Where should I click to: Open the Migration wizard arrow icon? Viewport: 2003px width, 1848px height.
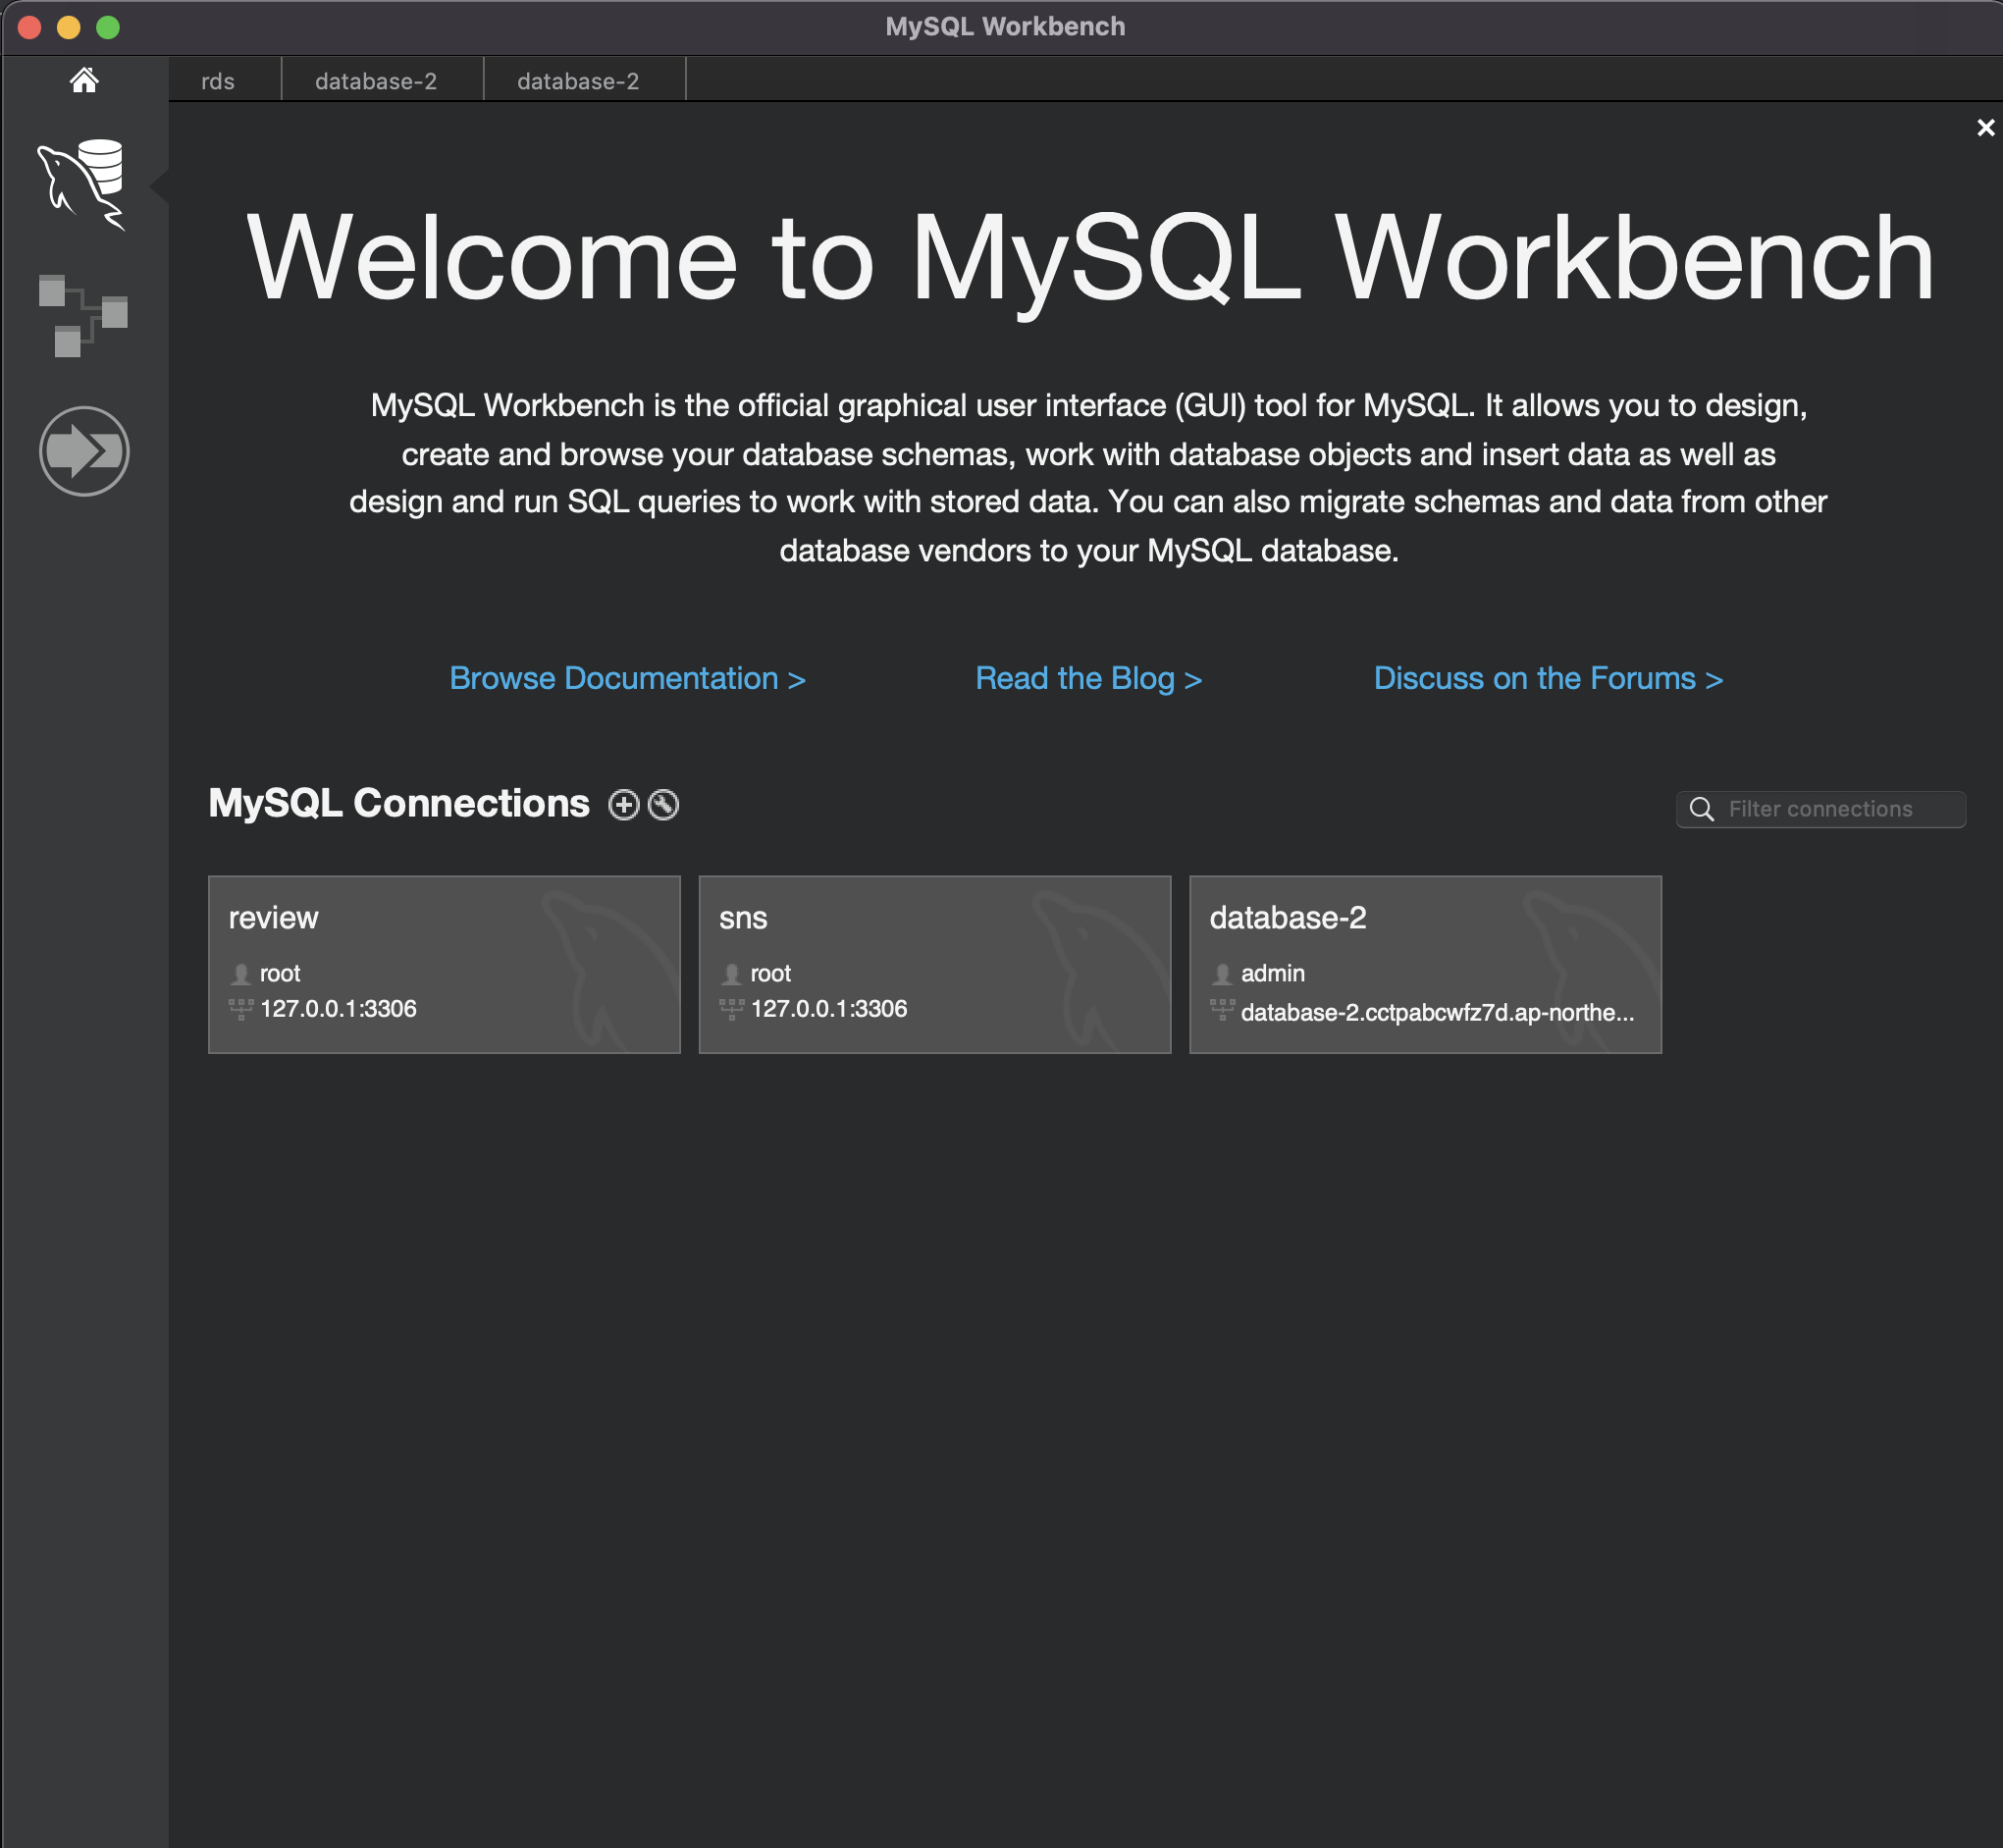[x=84, y=451]
